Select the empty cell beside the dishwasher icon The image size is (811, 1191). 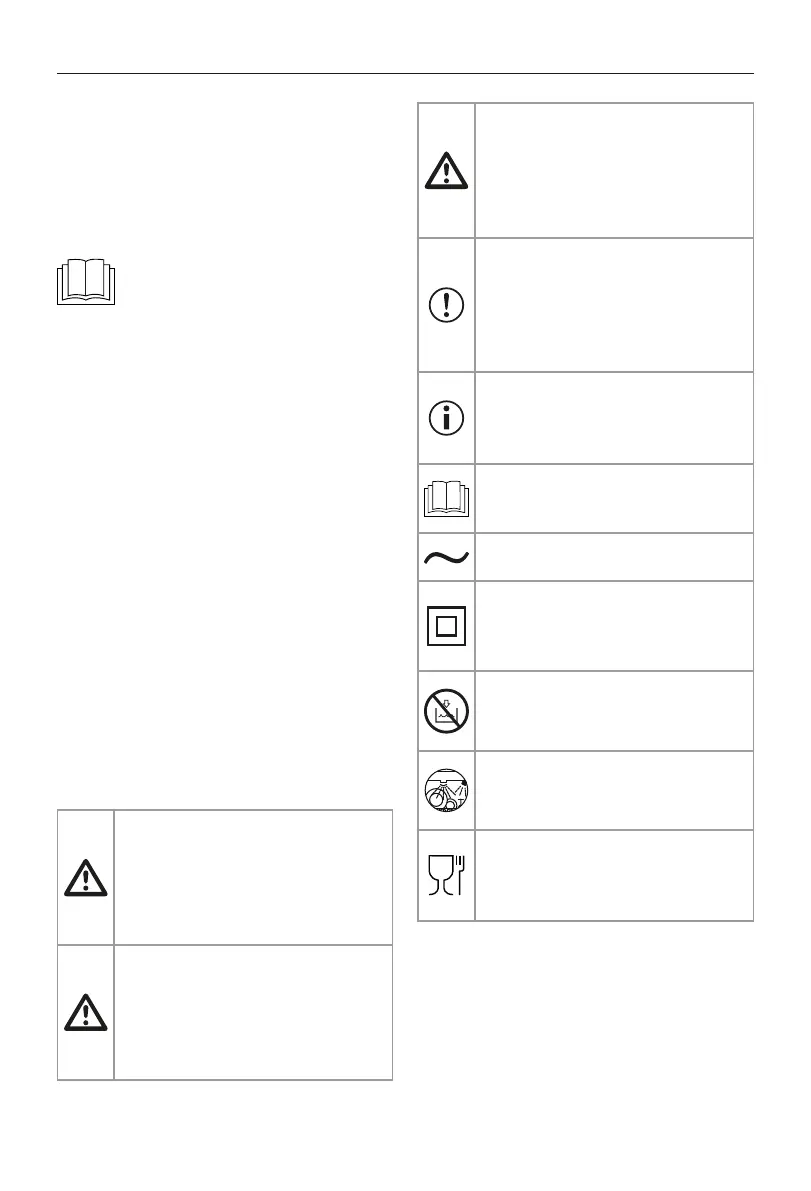pos(614,790)
